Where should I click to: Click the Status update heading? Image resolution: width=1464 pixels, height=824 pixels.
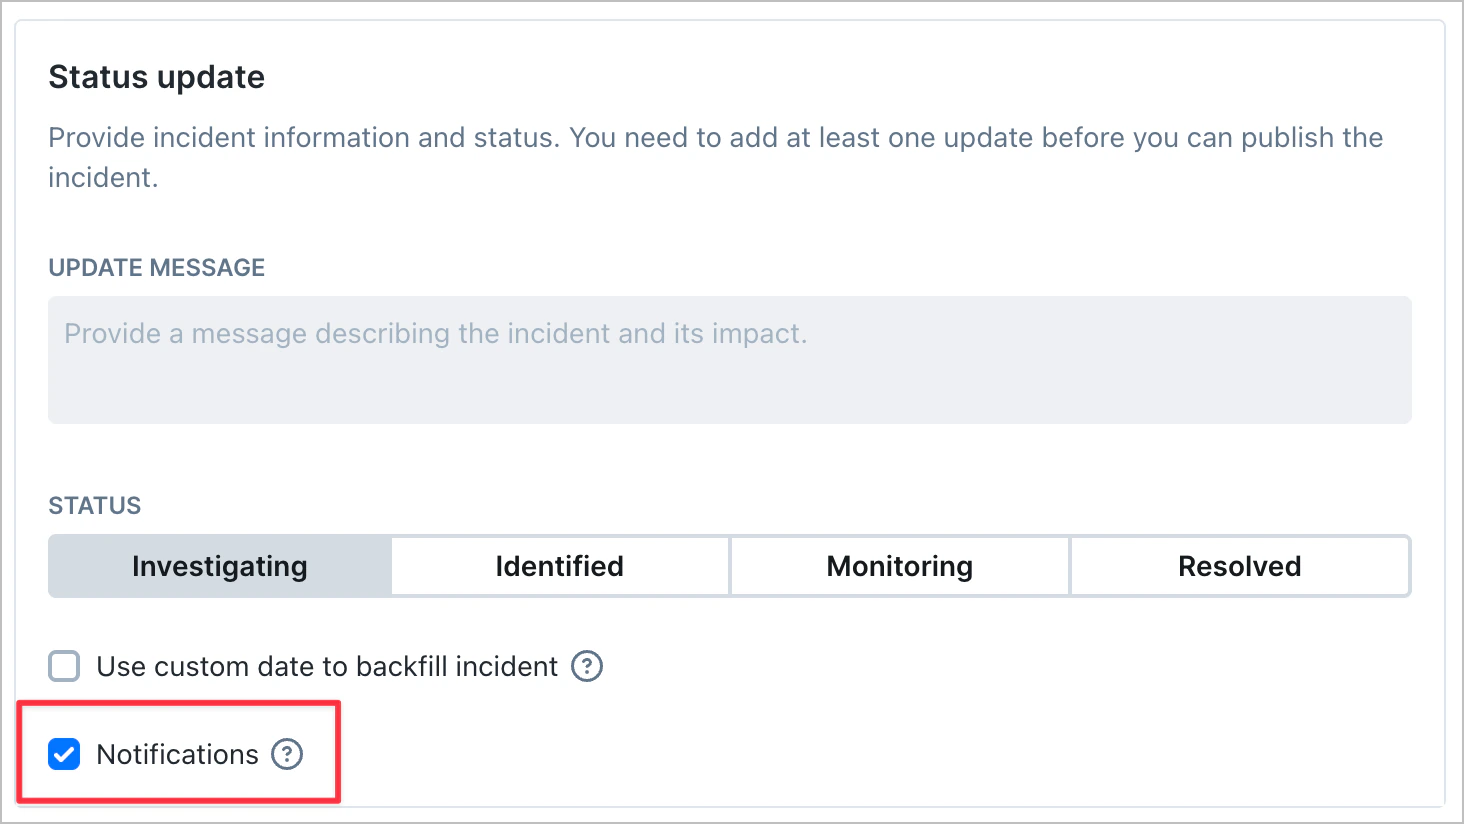coord(156,76)
